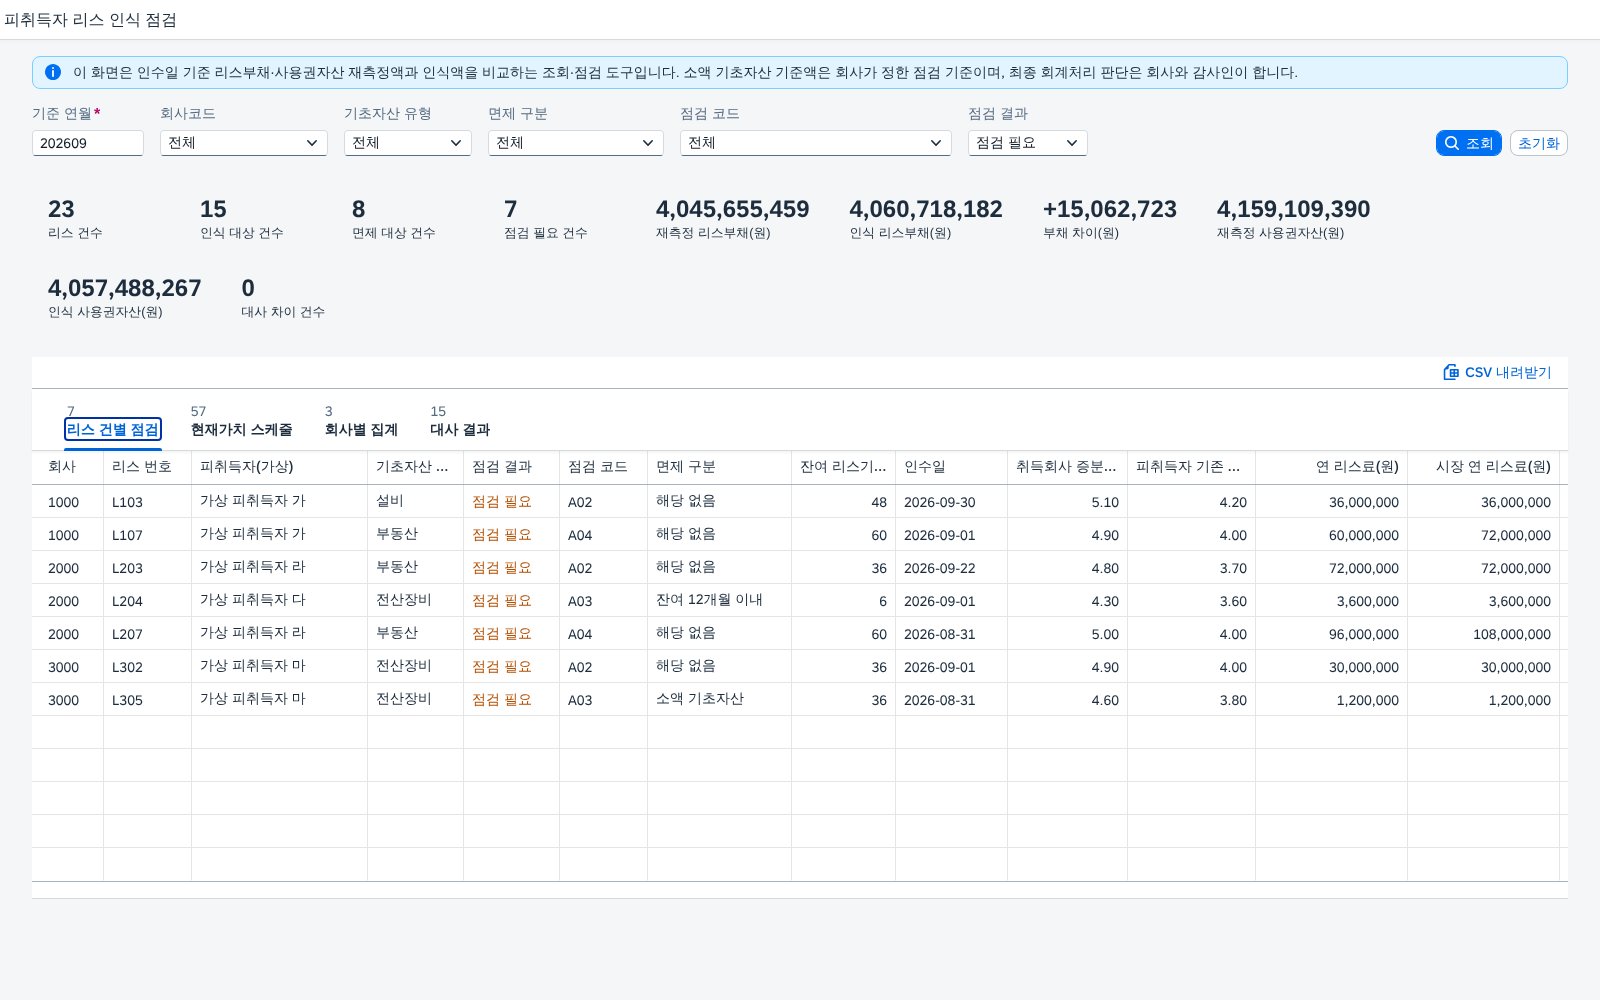Click the +15,062,723 부채 차이 figure

(1110, 209)
